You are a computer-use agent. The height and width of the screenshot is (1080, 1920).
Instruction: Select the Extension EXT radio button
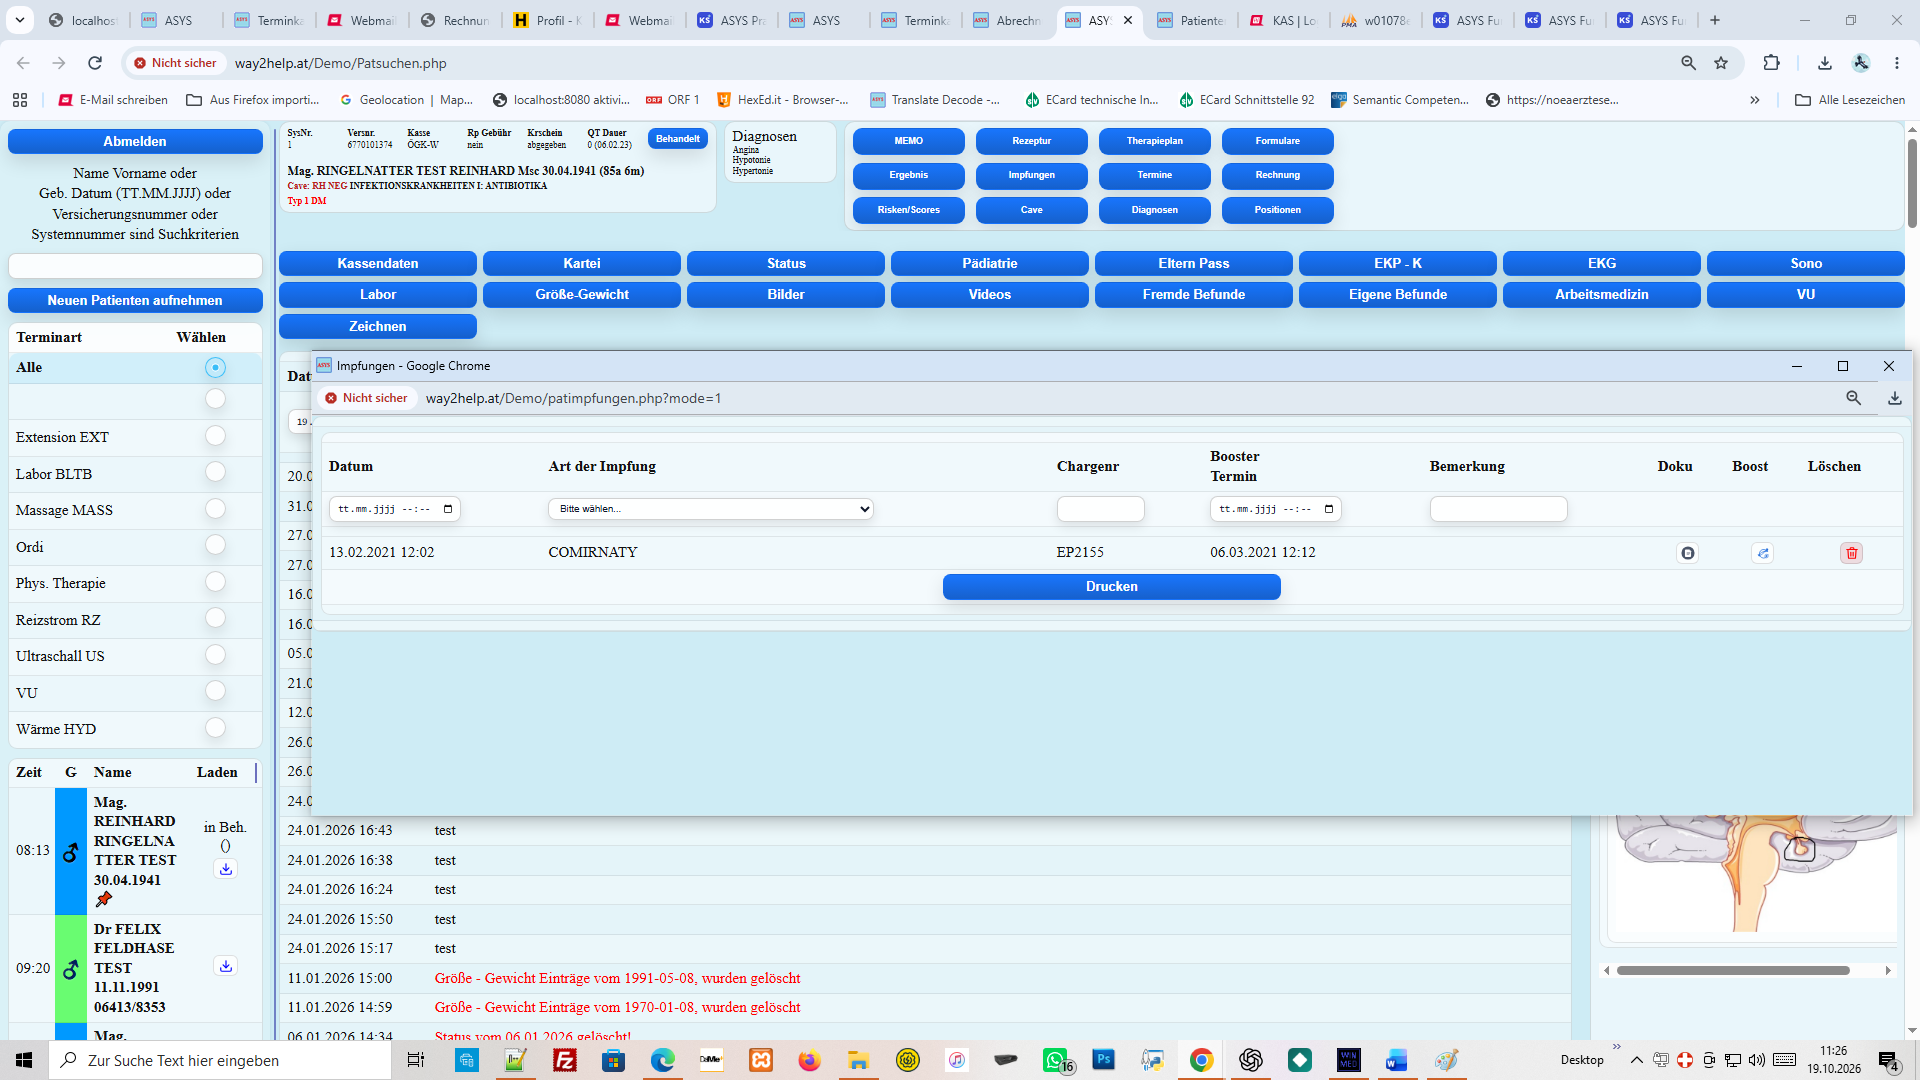(215, 436)
